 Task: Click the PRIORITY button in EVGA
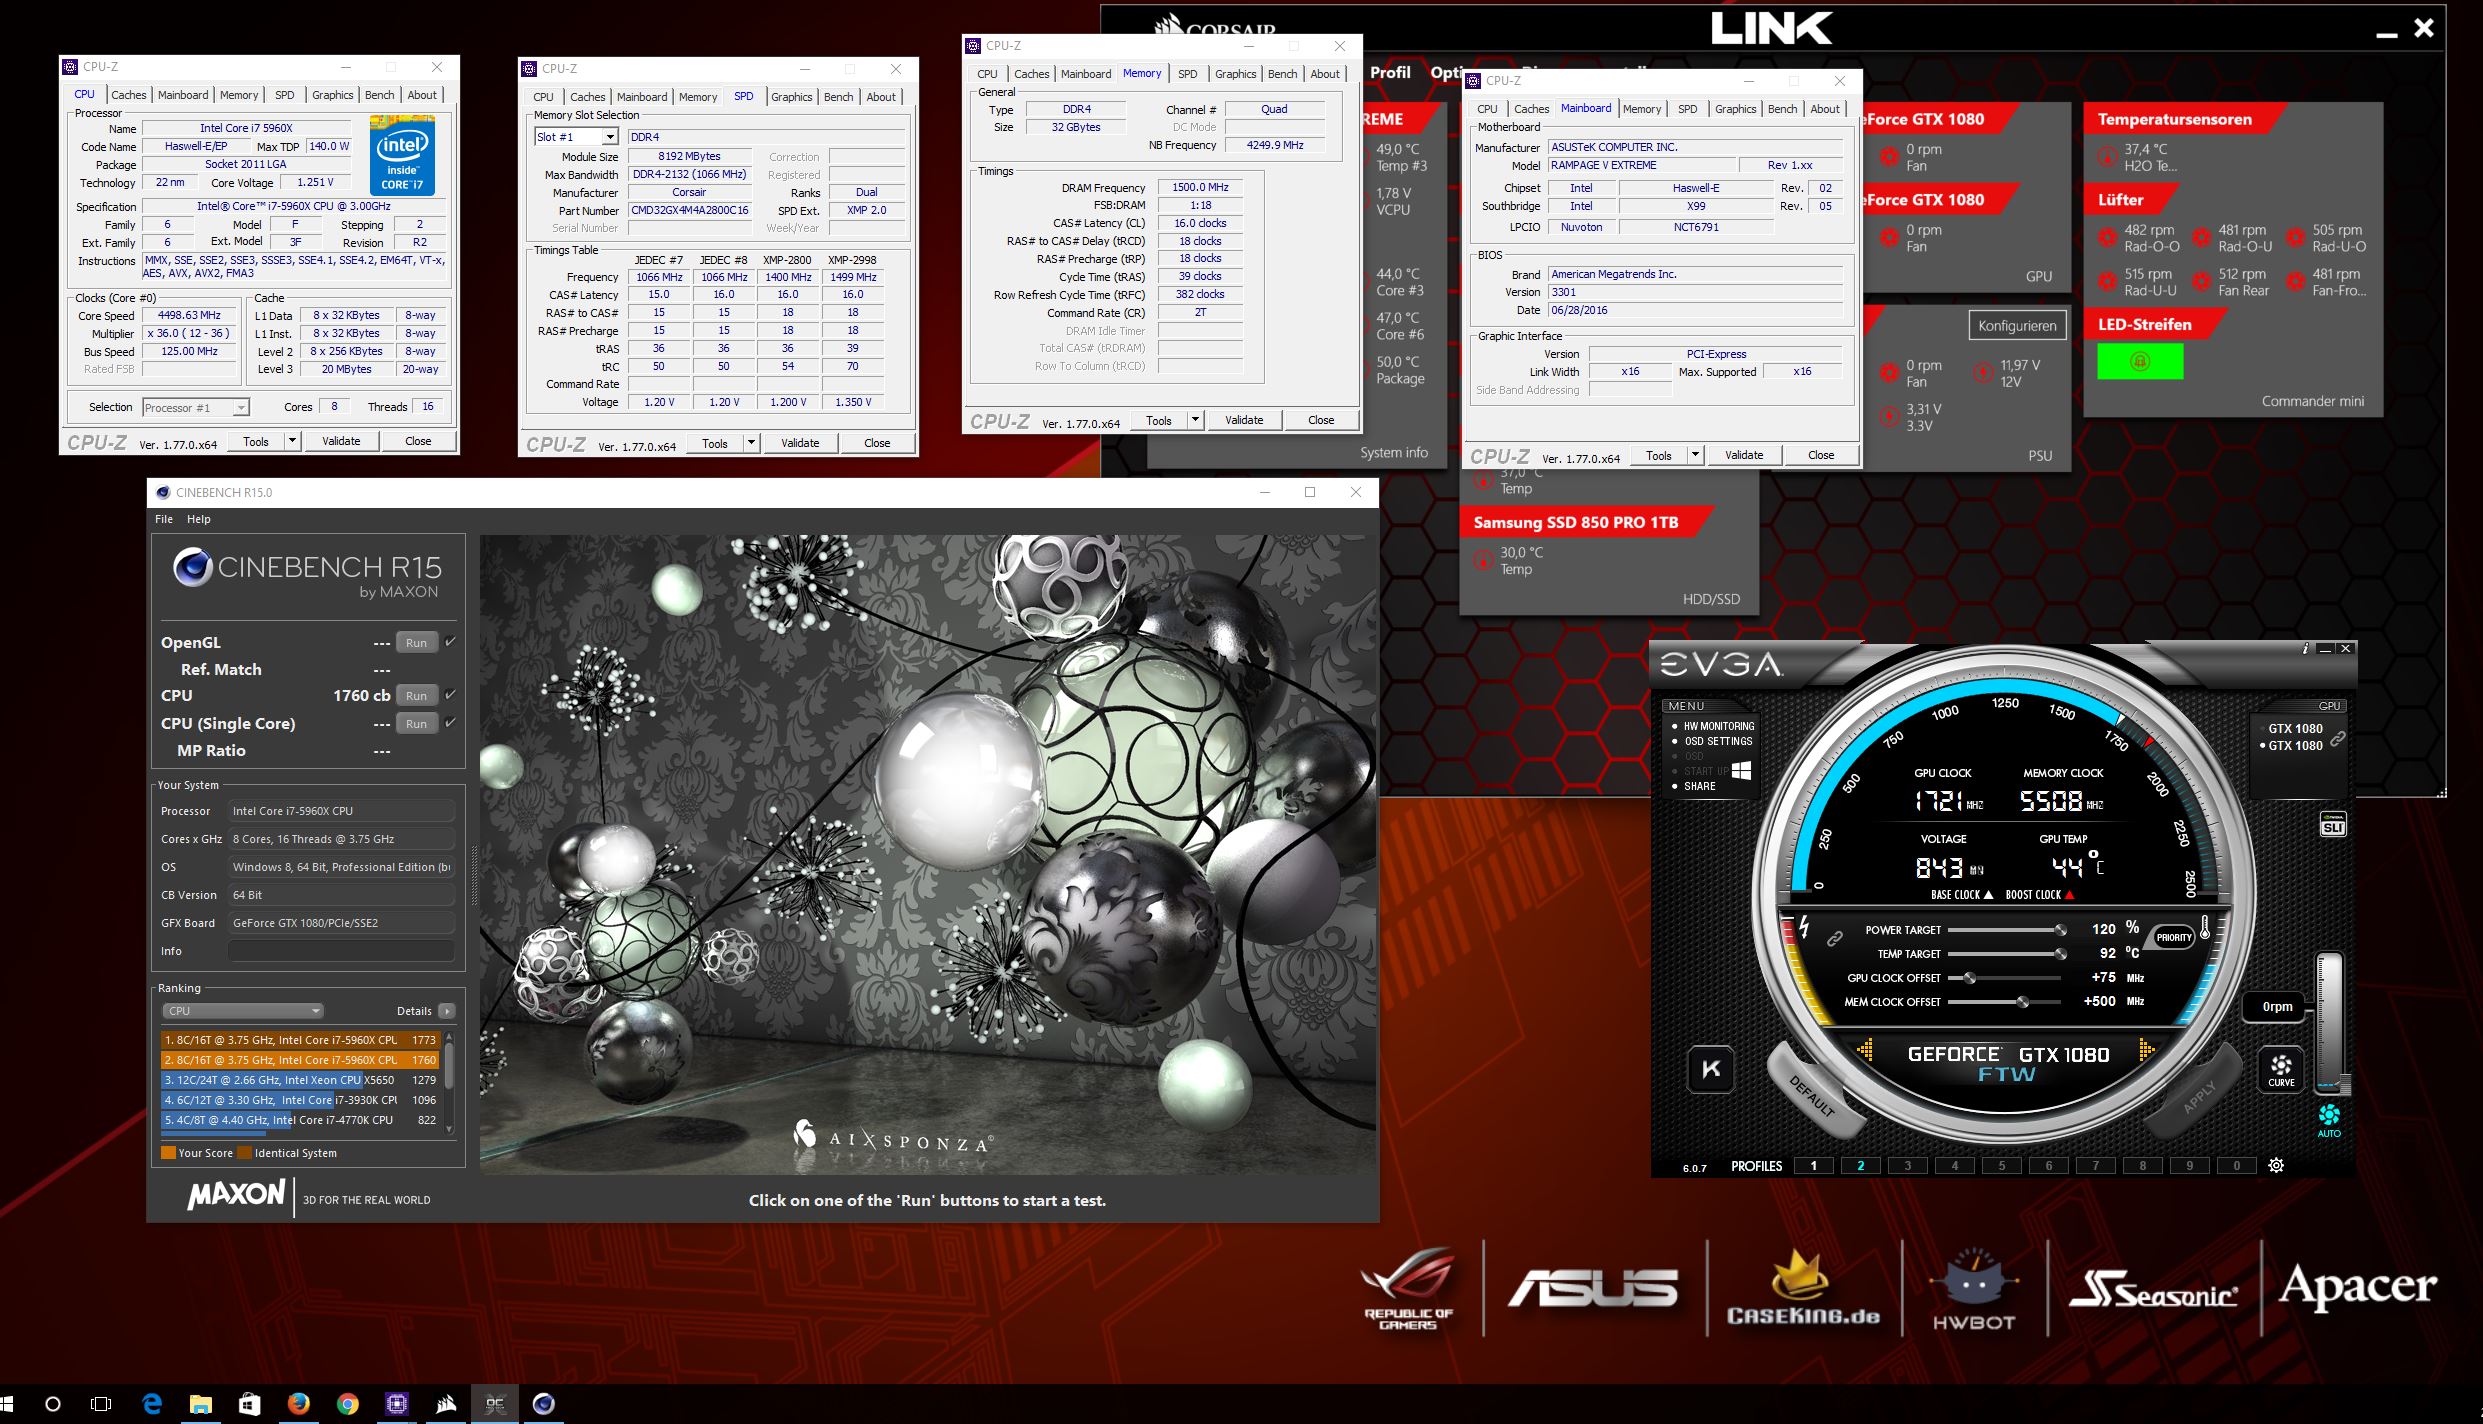tap(2174, 937)
